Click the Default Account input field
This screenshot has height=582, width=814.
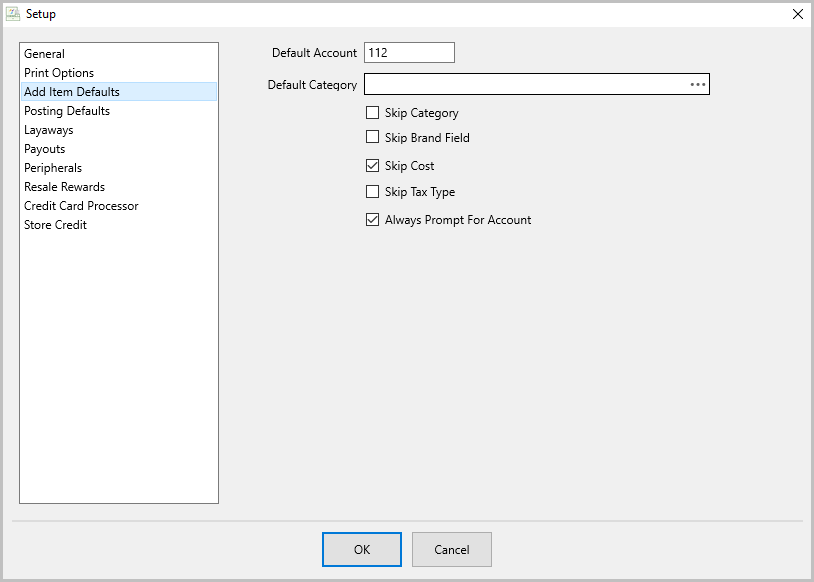click(409, 52)
